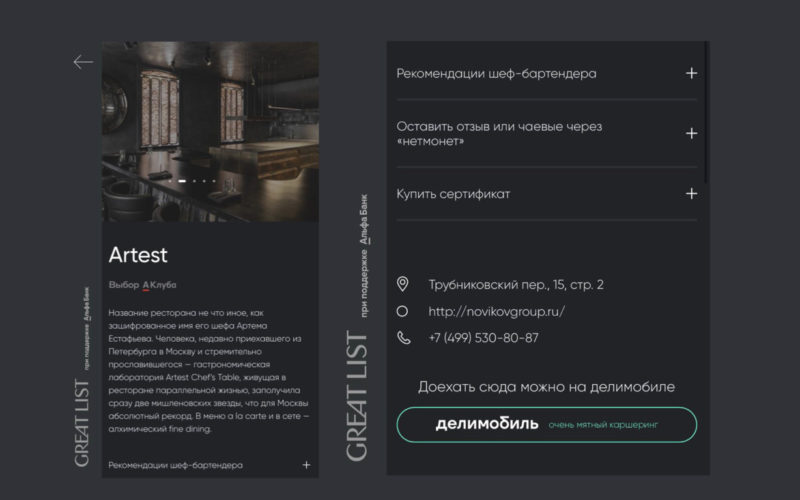
Task: Click the small GREAT LIST logo at left
Action: (82, 422)
